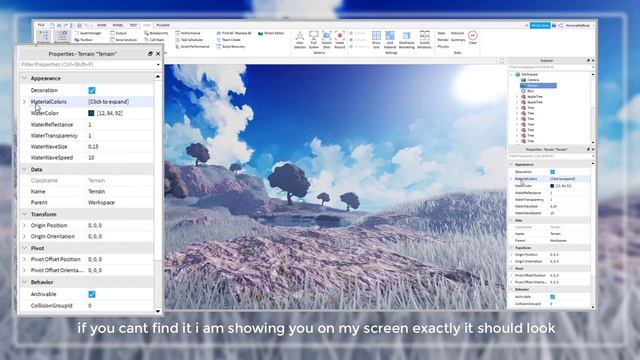Click MaterialColors Click to expand value
The image size is (640, 360).
pos(109,102)
